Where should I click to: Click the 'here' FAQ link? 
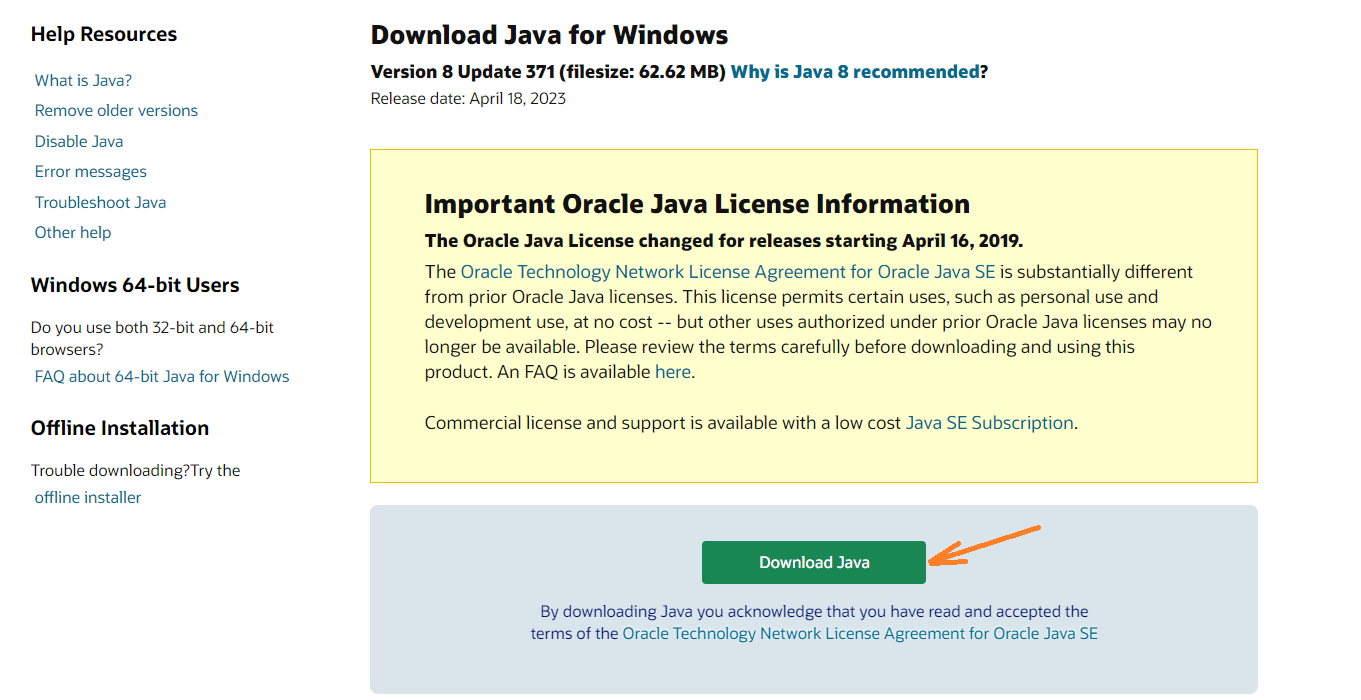click(672, 372)
